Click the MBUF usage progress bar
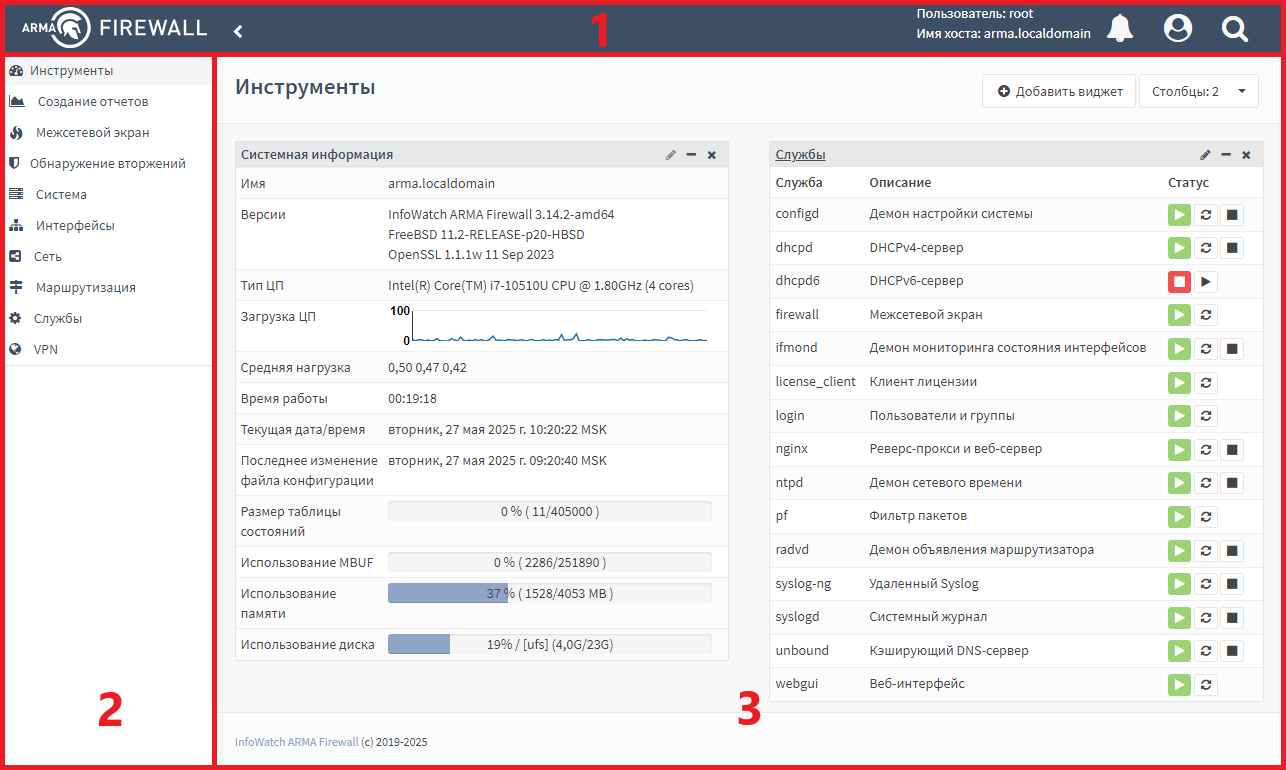The width and height of the screenshot is (1286, 770). 549,562
